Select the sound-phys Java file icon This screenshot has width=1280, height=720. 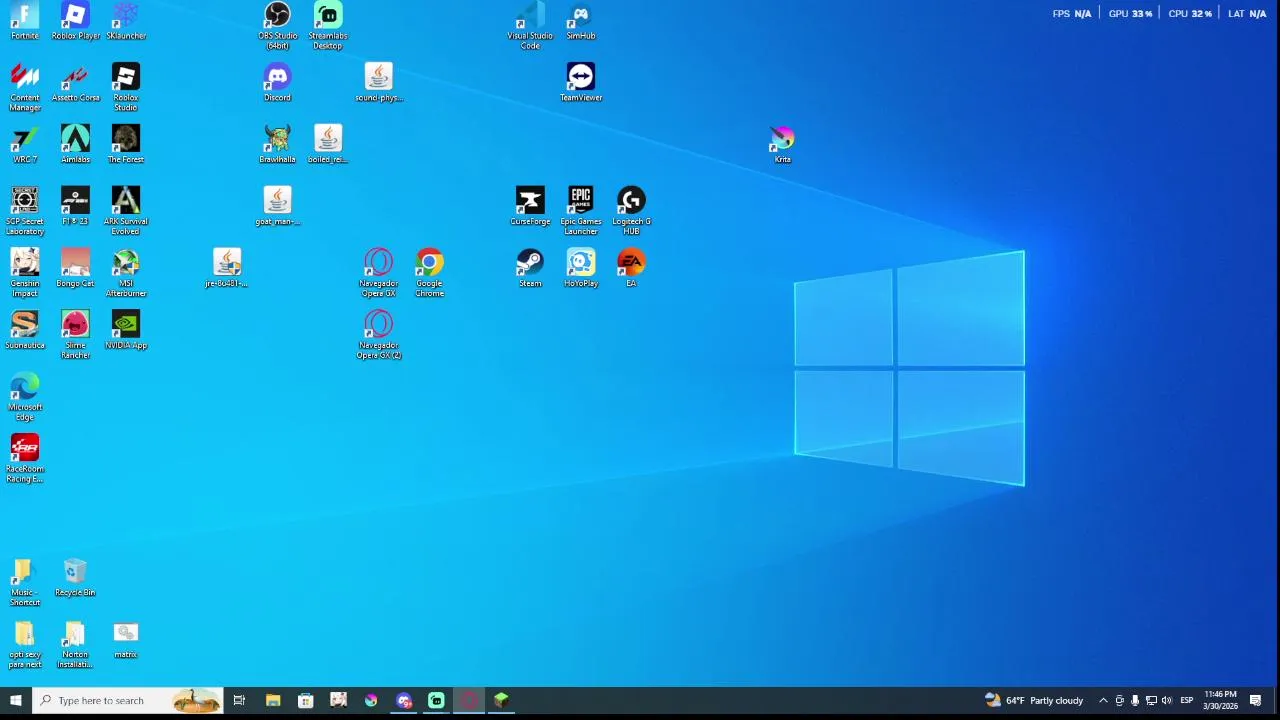tap(378, 83)
